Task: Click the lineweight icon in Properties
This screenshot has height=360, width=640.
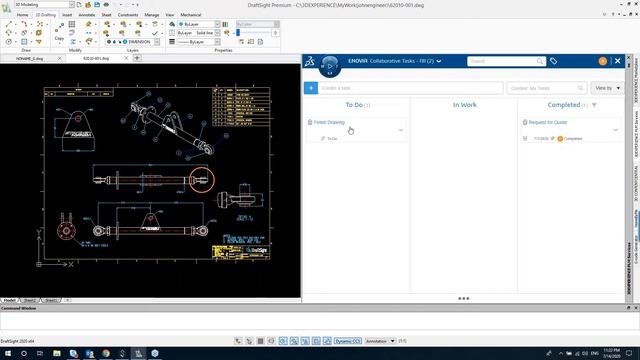Action: pyautogui.click(x=172, y=42)
